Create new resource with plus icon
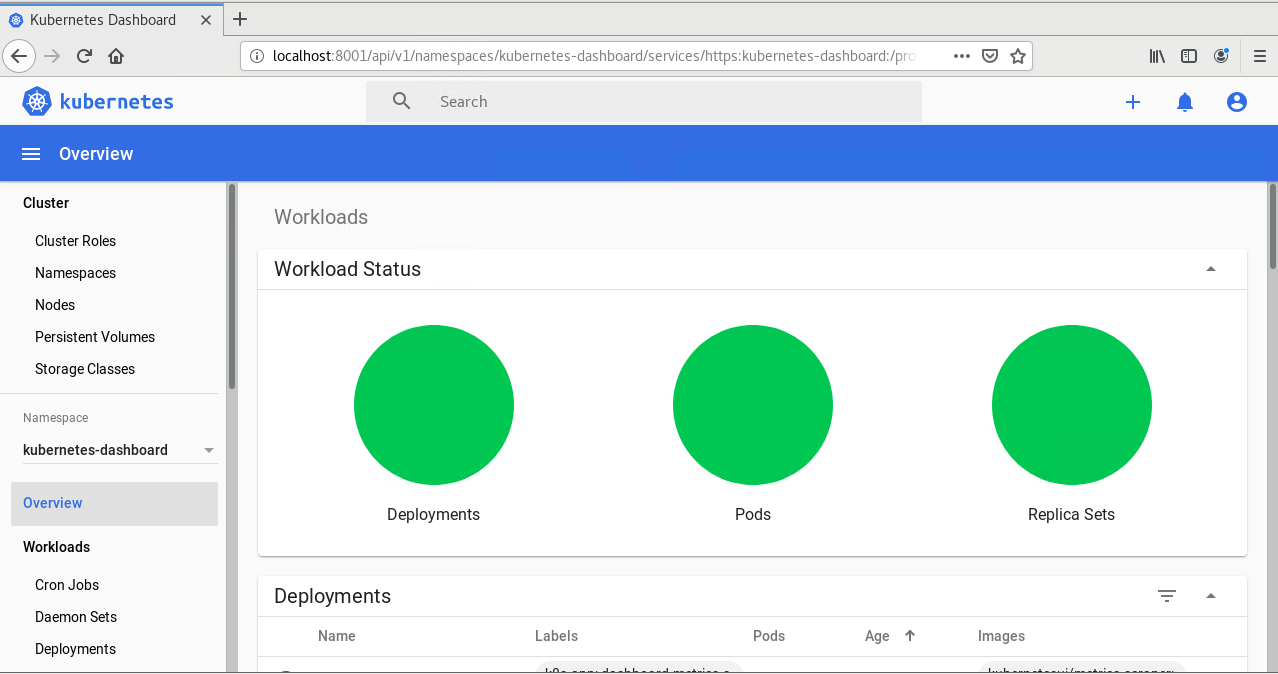 [1133, 102]
